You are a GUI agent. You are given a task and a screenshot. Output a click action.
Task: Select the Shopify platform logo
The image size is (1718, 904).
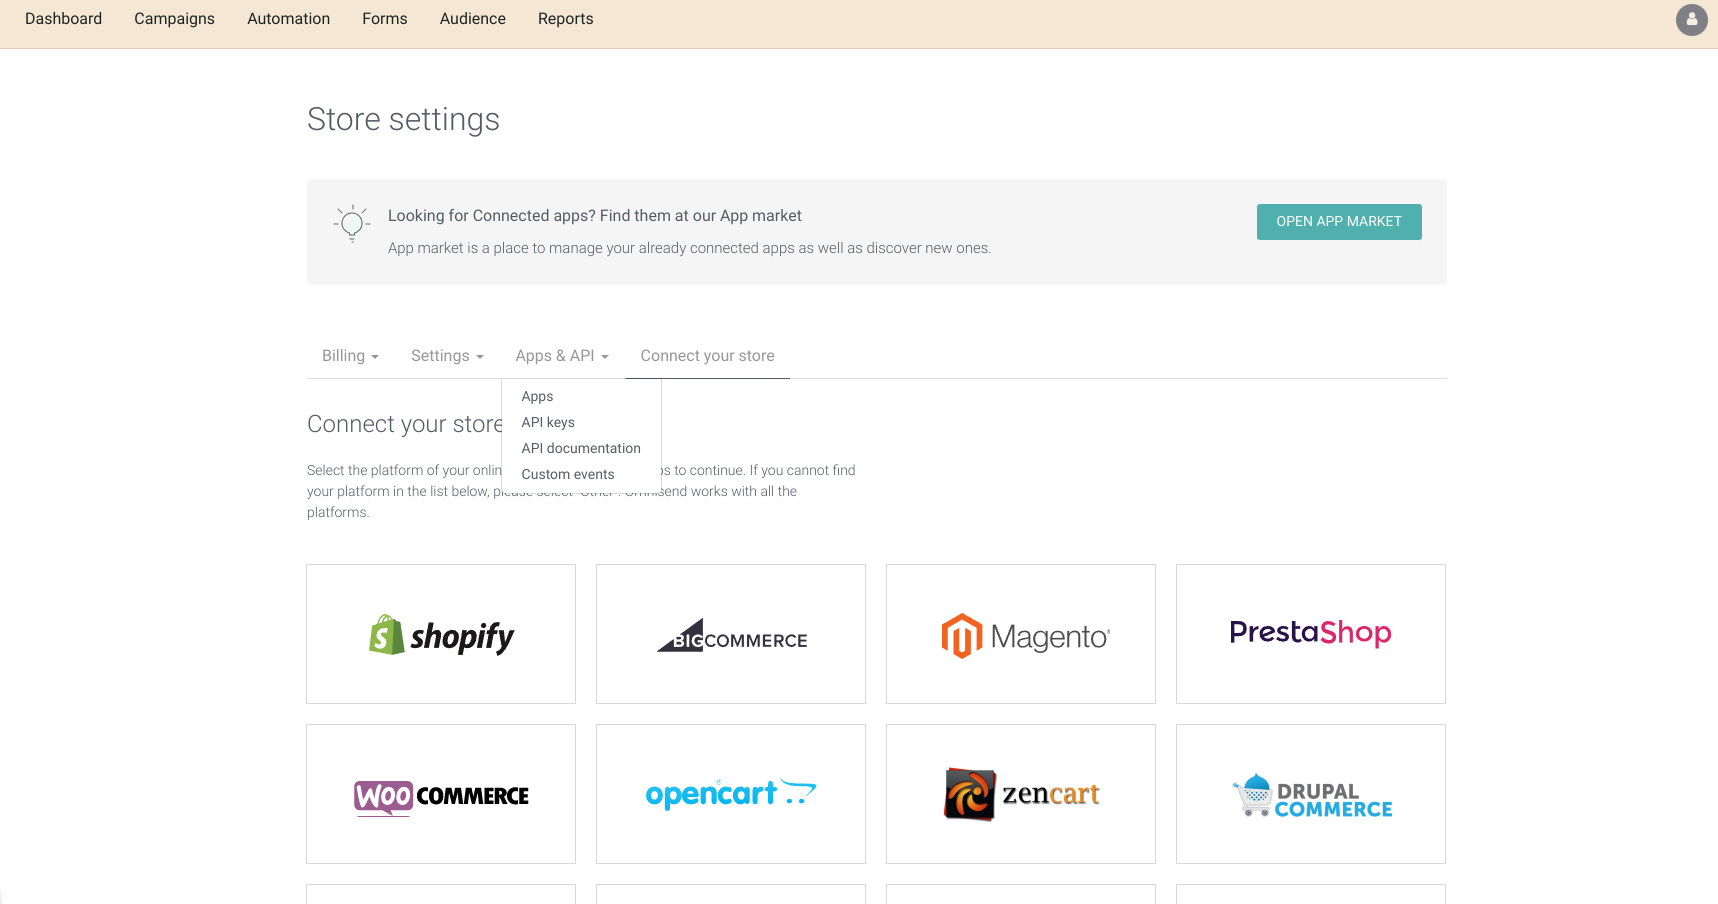click(x=440, y=634)
